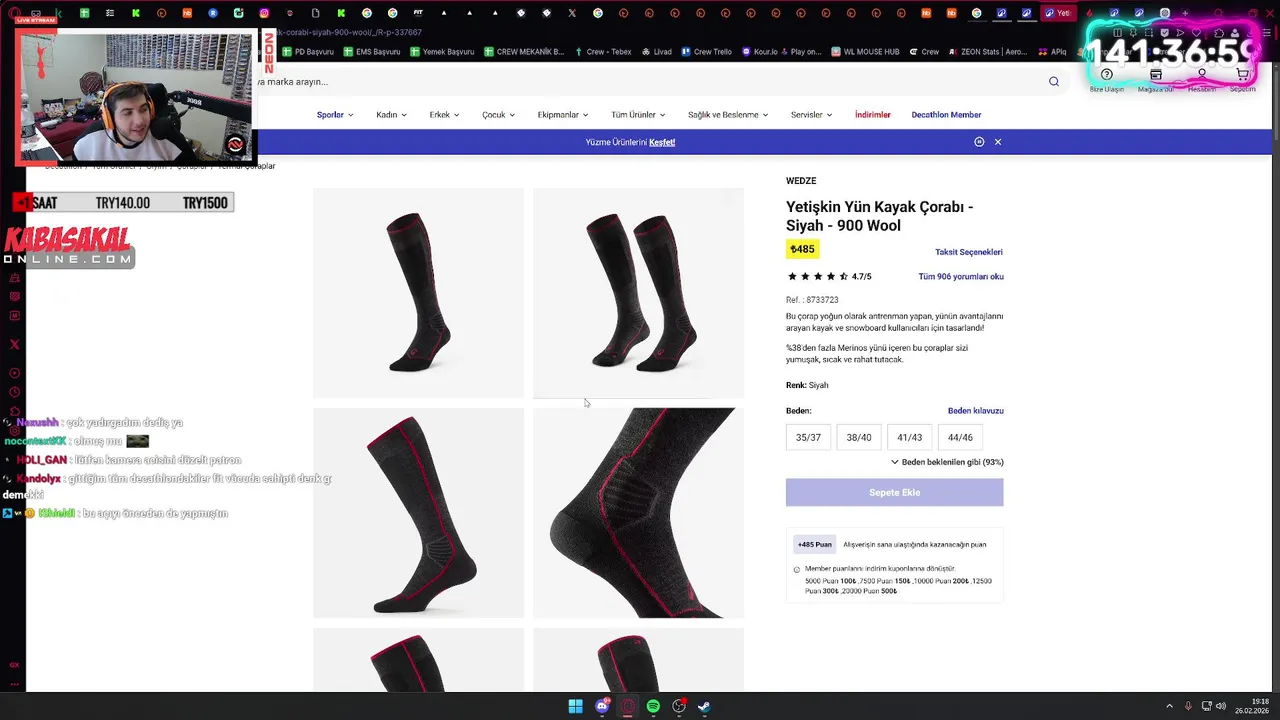This screenshot has width=1280, height=720.
Task: Open volume control in system tray
Action: click(1220, 706)
